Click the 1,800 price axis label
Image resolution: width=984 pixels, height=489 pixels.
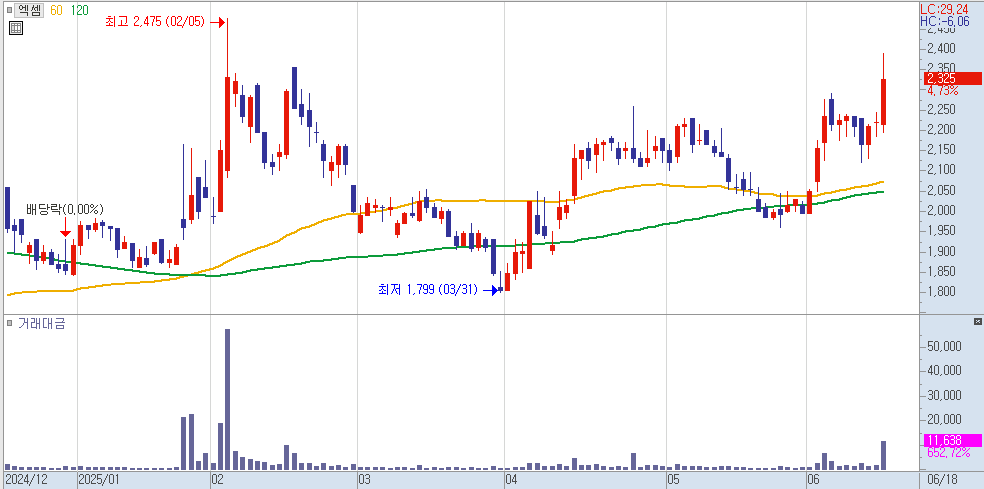pos(941,292)
